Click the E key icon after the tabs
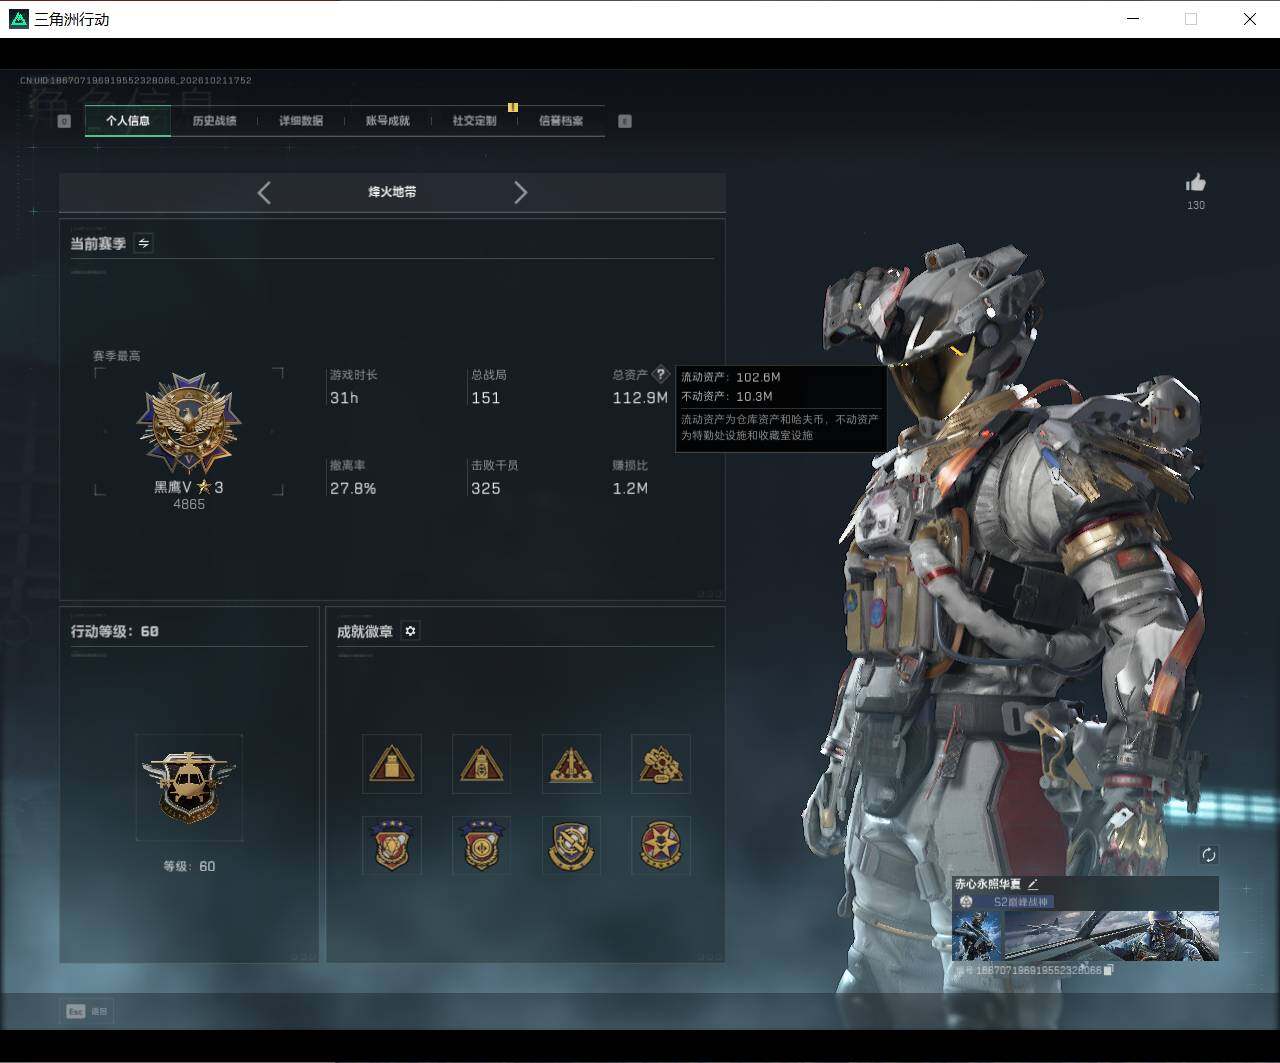1280x1063 pixels. (x=625, y=121)
